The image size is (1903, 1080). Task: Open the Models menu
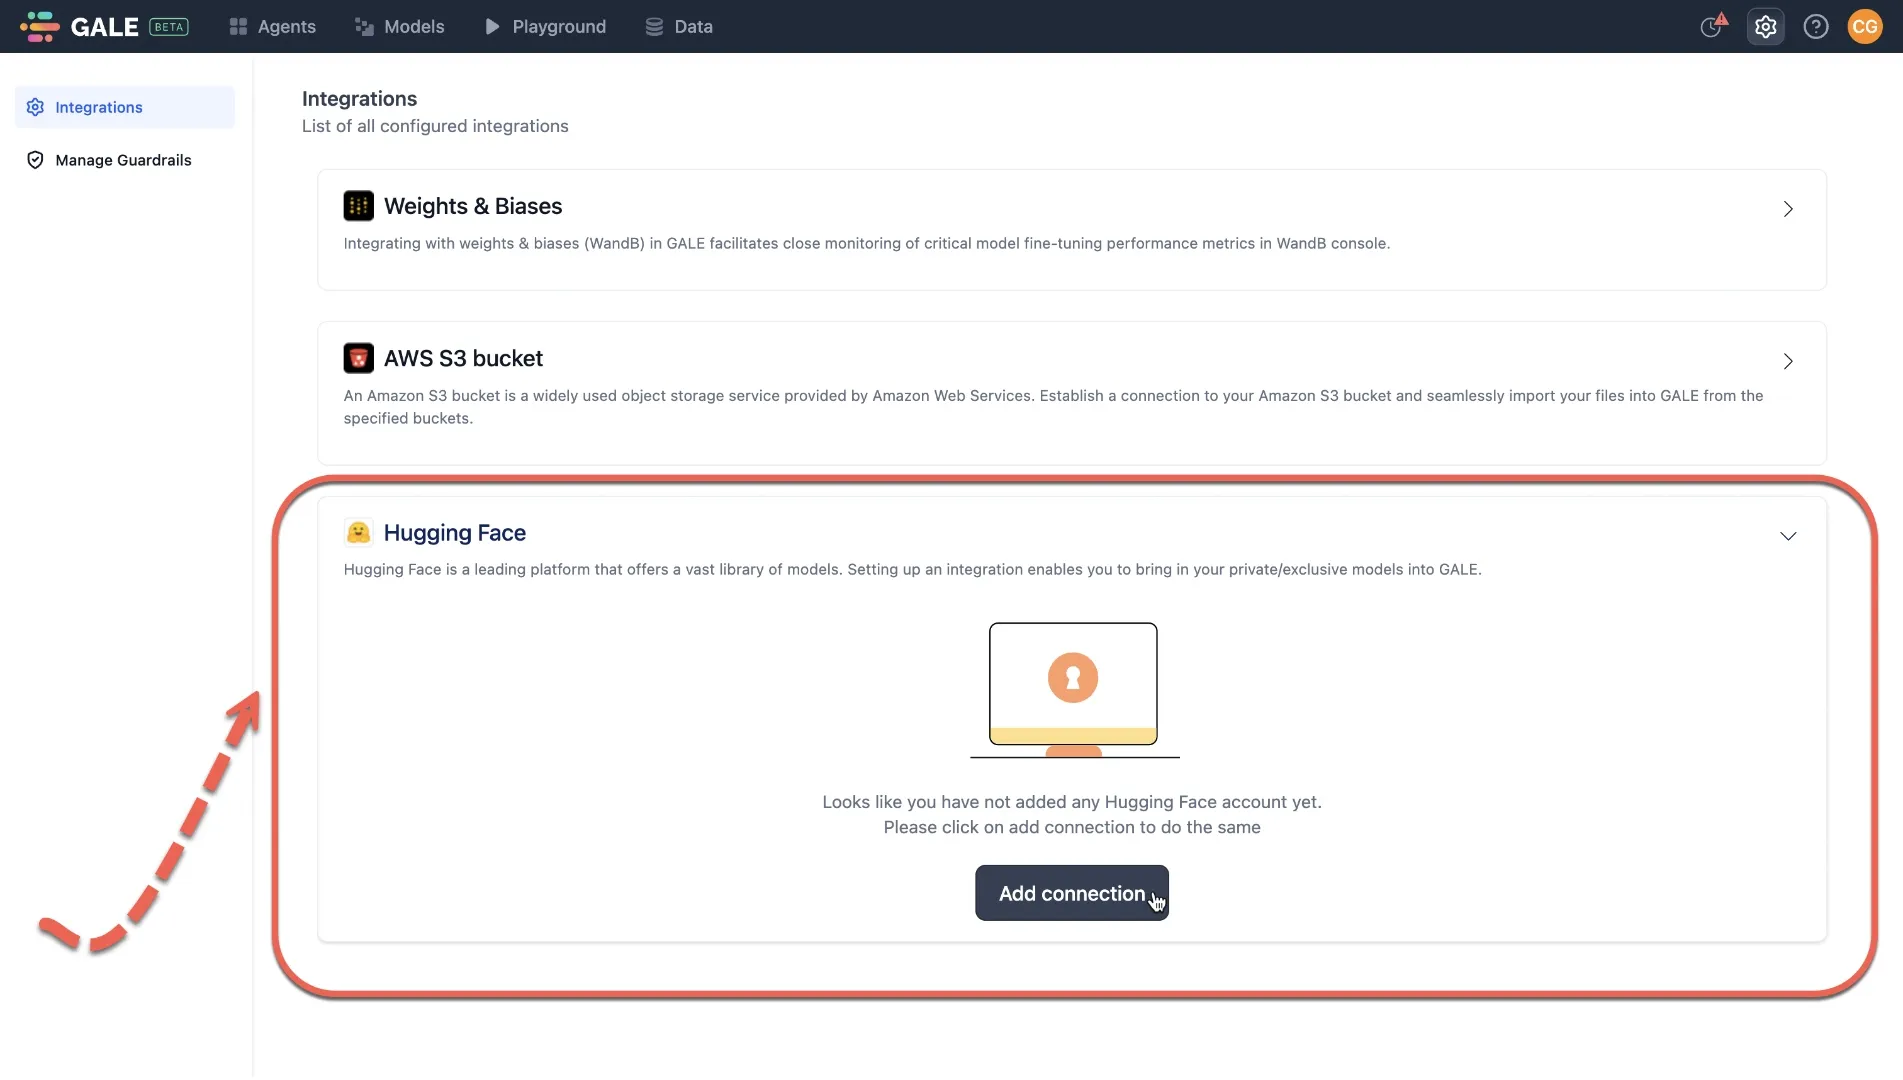(399, 26)
